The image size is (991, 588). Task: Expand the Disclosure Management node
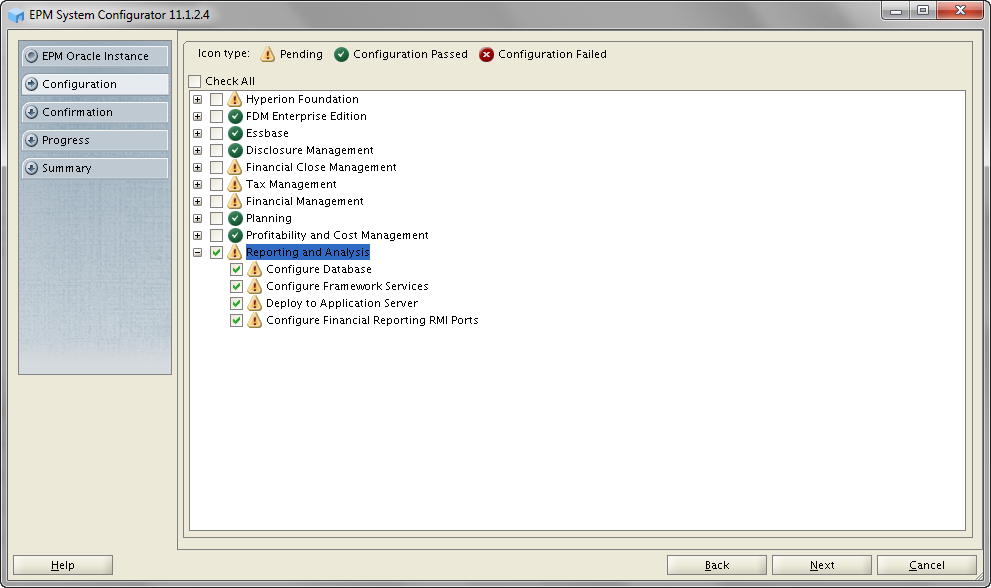198,150
